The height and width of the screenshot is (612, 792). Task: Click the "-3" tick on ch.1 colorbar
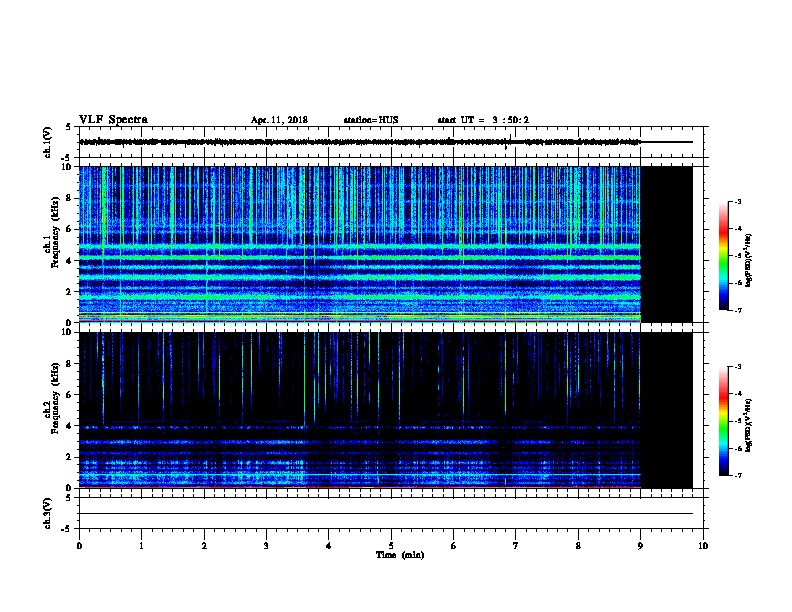(x=738, y=201)
